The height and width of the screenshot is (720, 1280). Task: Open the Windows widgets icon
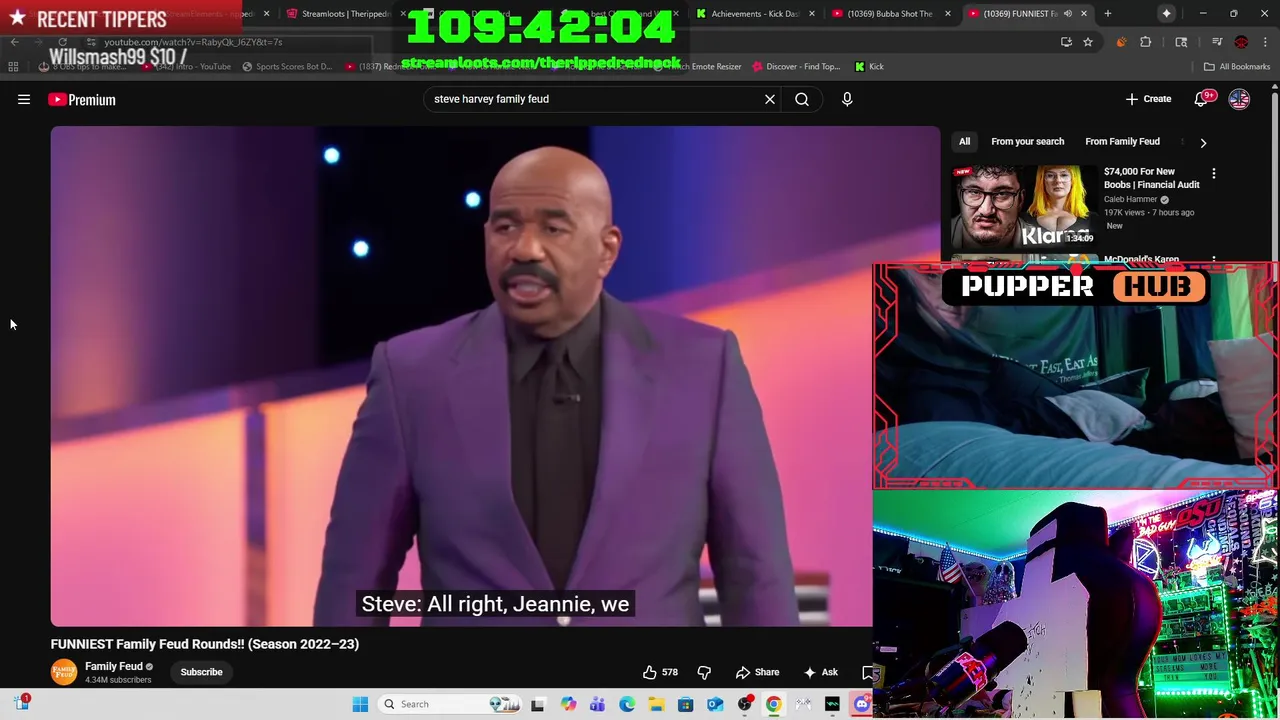(22, 703)
